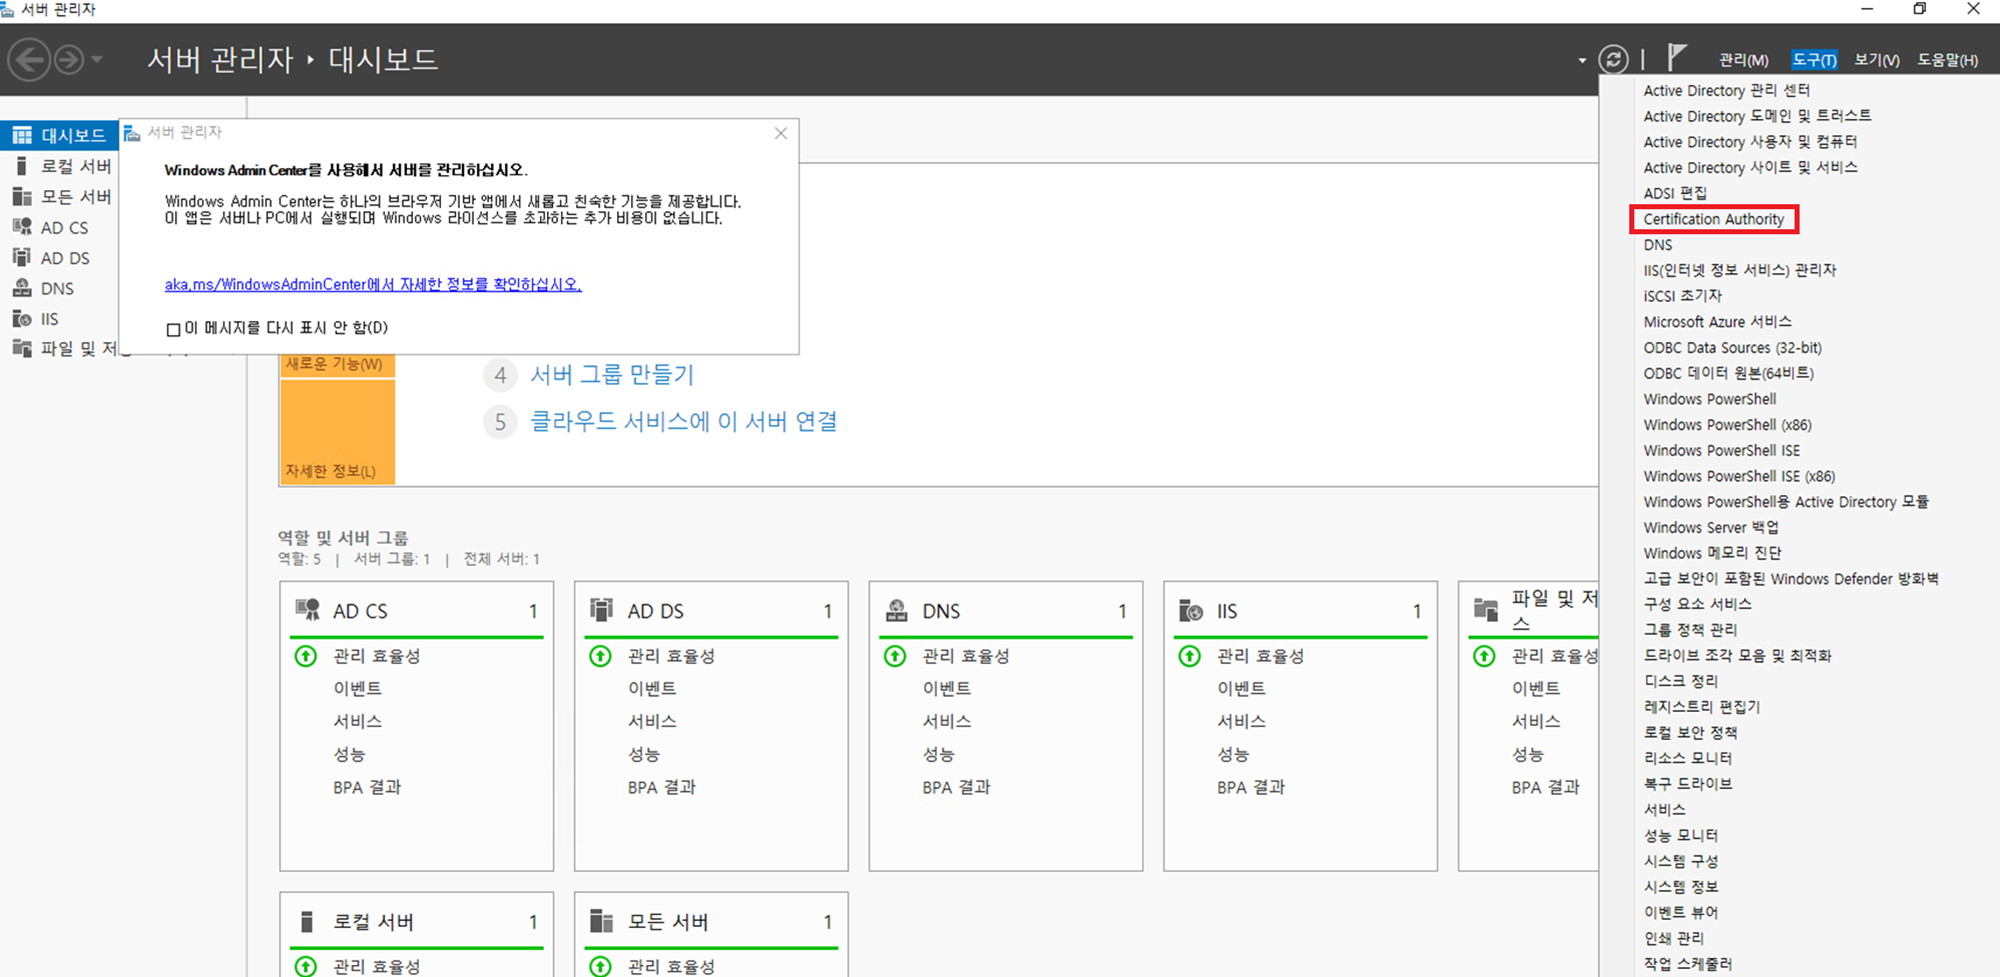Open aka.ms/WindowsAdminCenter link
This screenshot has width=2000, height=977.
point(373,285)
